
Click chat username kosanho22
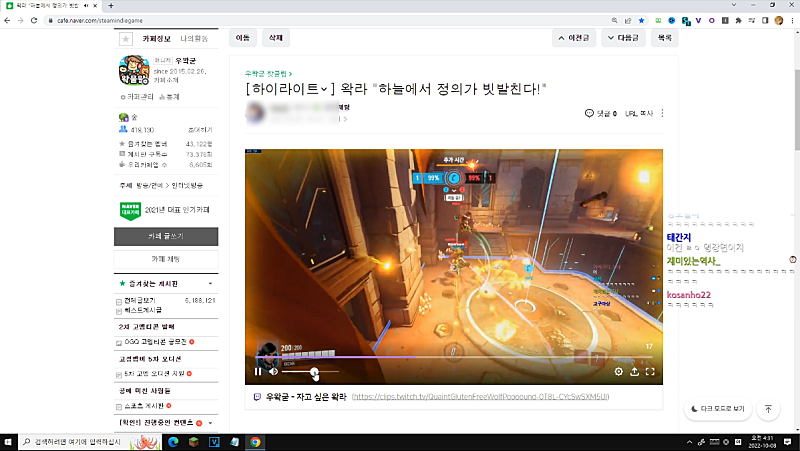click(x=688, y=295)
